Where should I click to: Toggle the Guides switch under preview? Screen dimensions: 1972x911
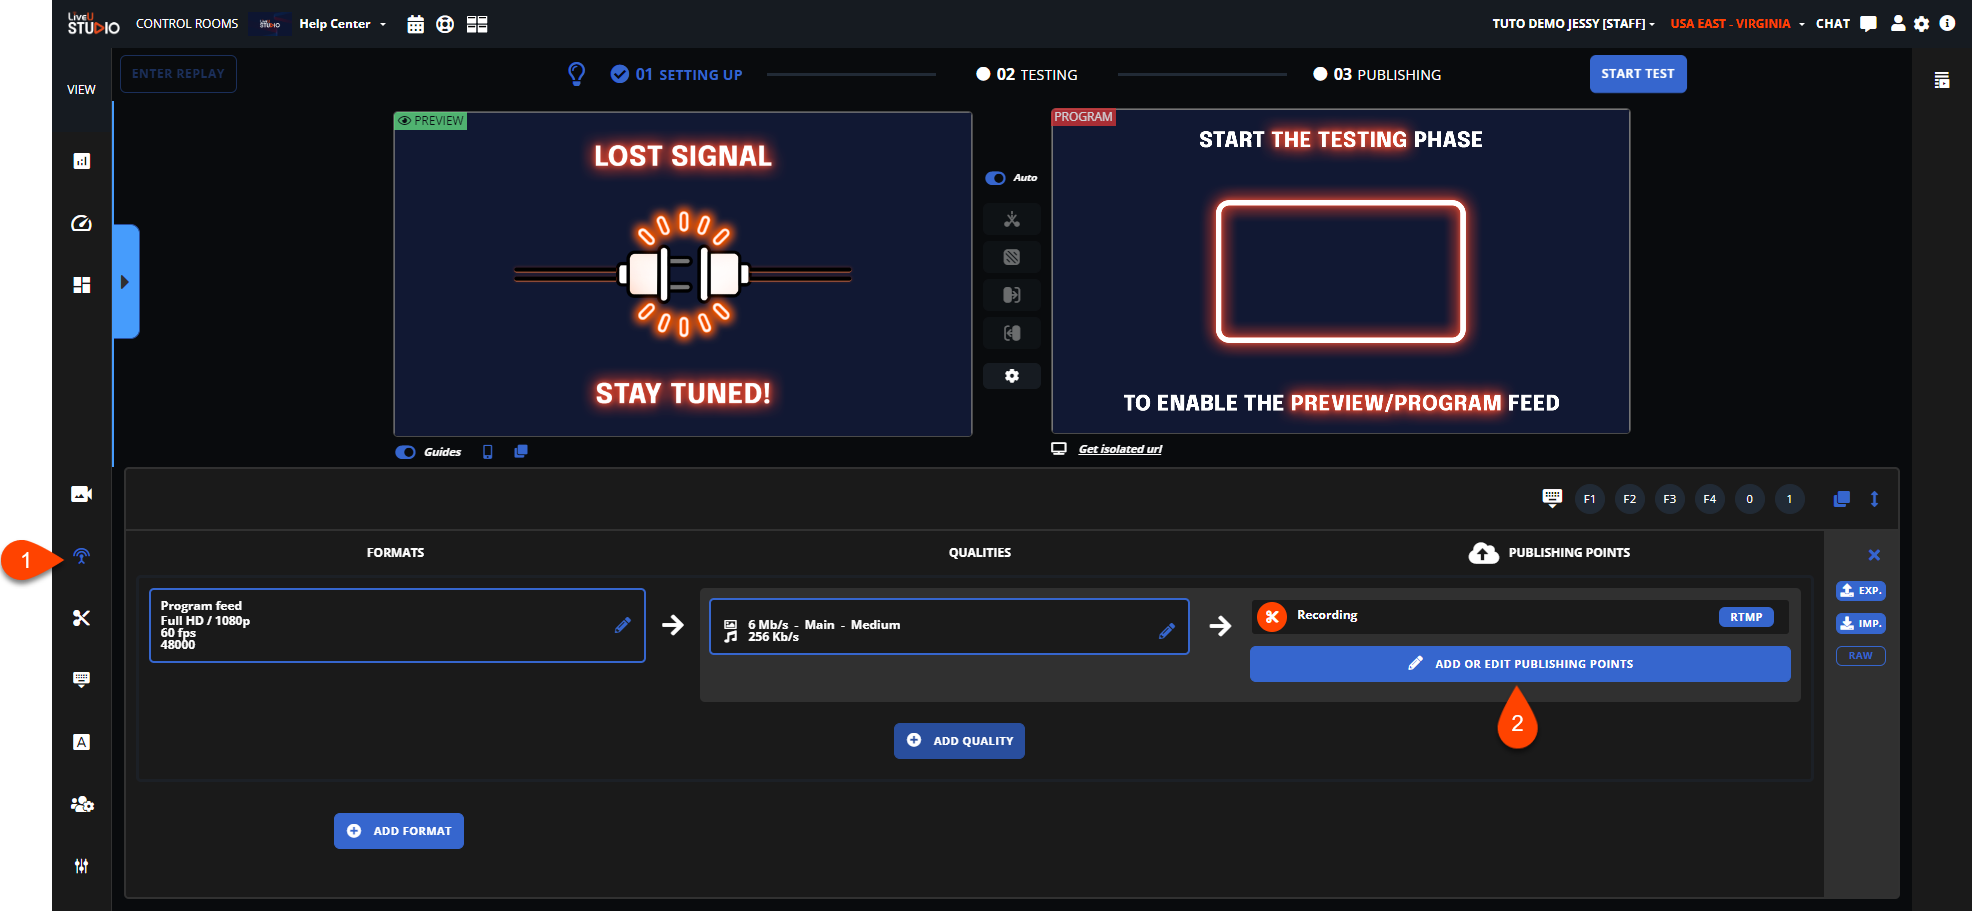[405, 452]
